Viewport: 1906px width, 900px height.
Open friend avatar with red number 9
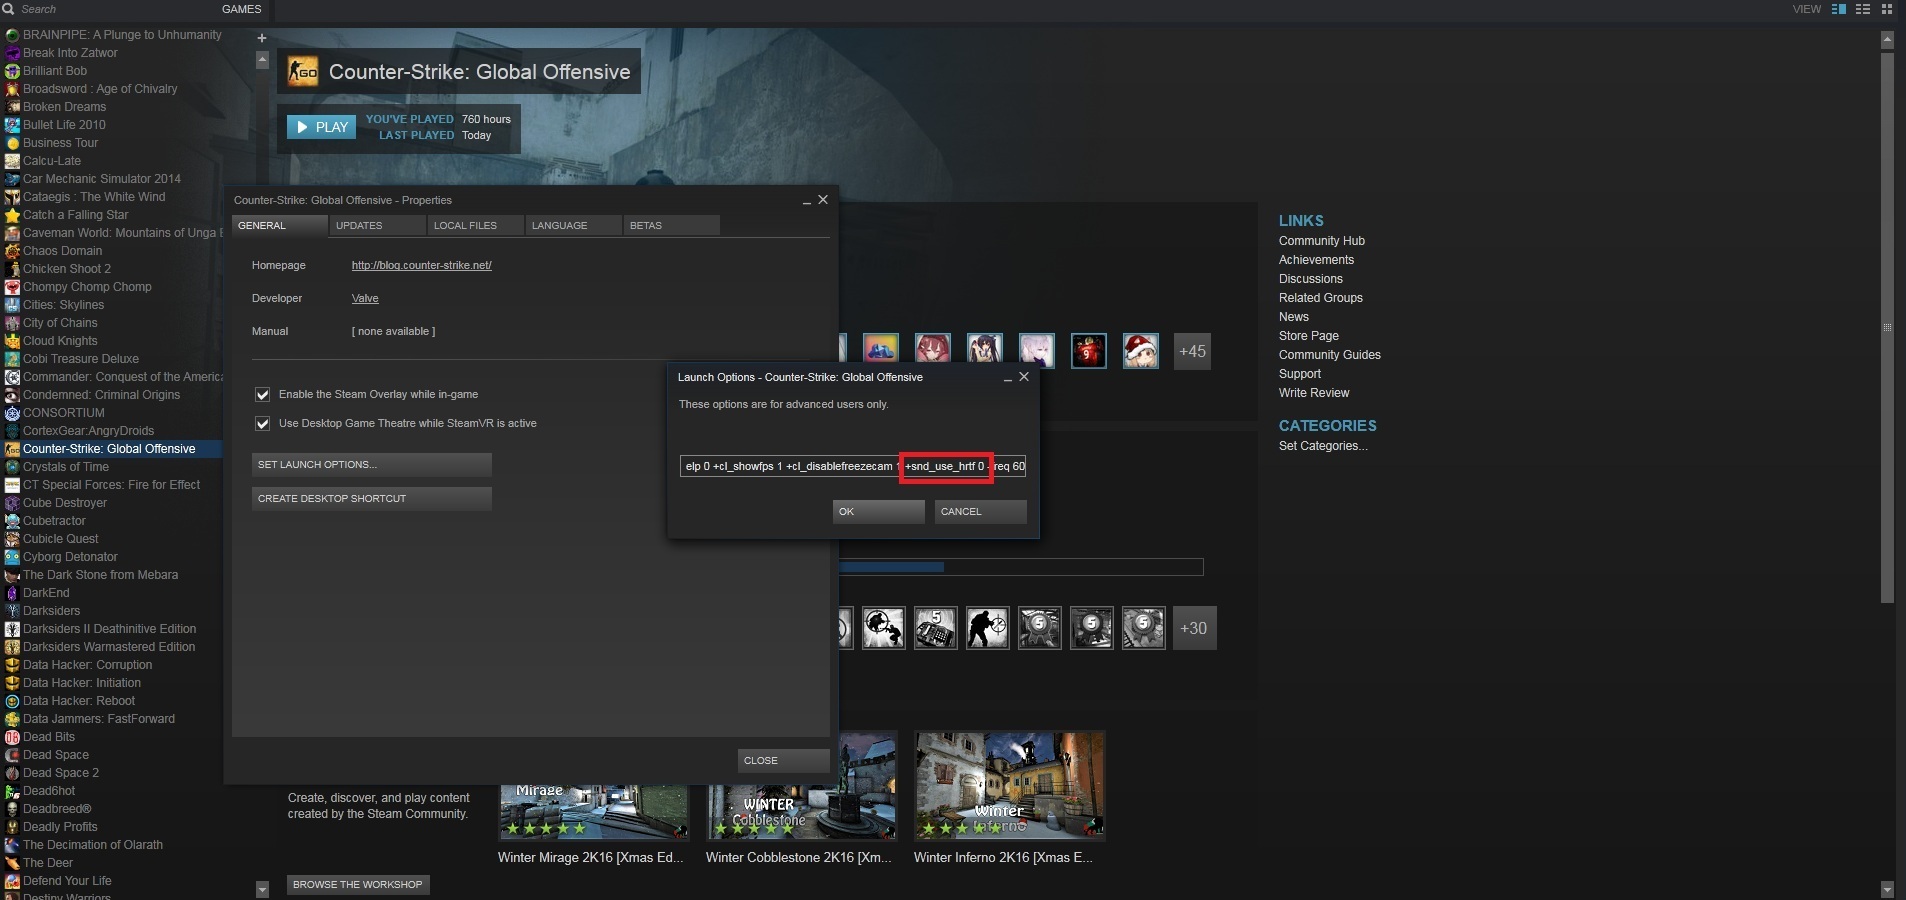pos(1089,351)
